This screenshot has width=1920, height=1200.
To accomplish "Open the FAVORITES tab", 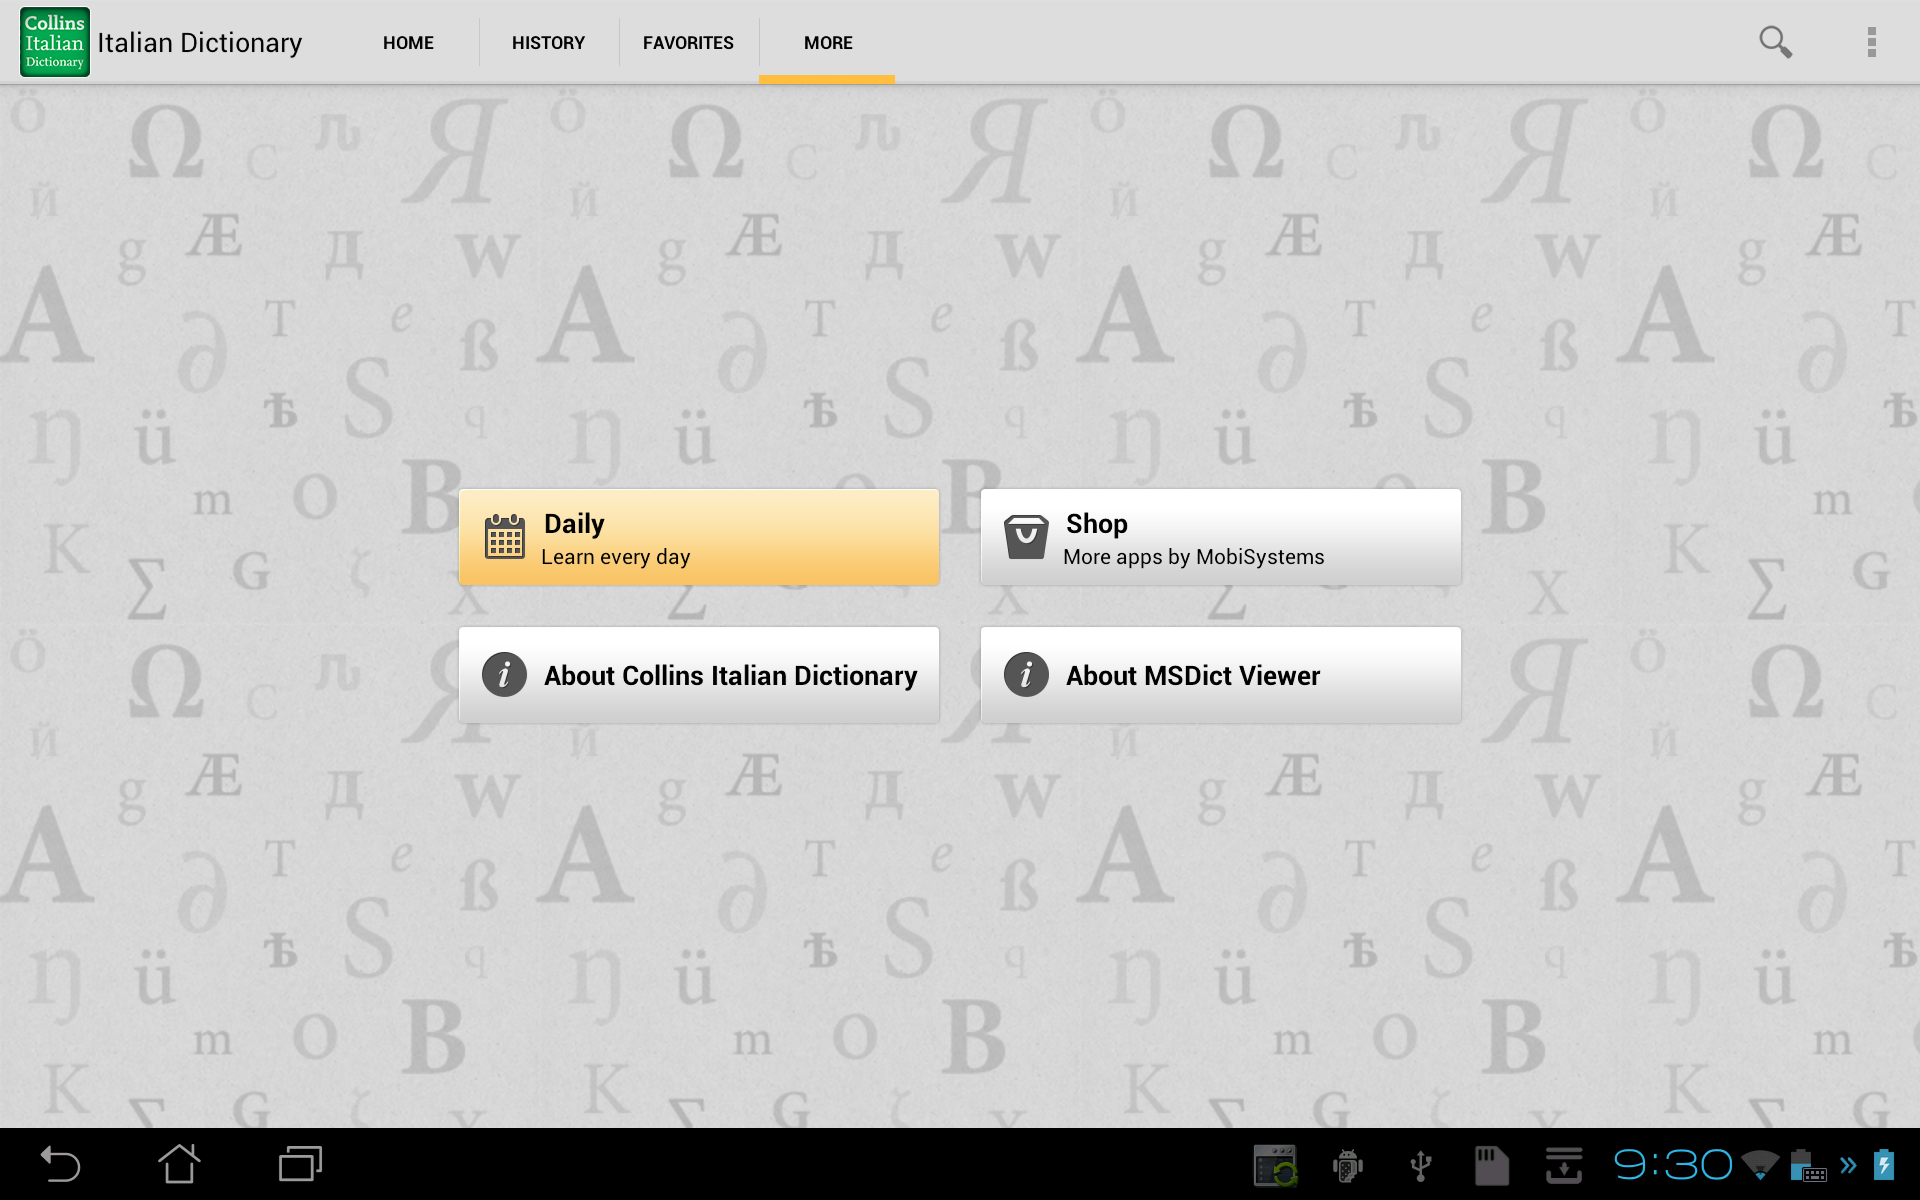I will [x=688, y=43].
